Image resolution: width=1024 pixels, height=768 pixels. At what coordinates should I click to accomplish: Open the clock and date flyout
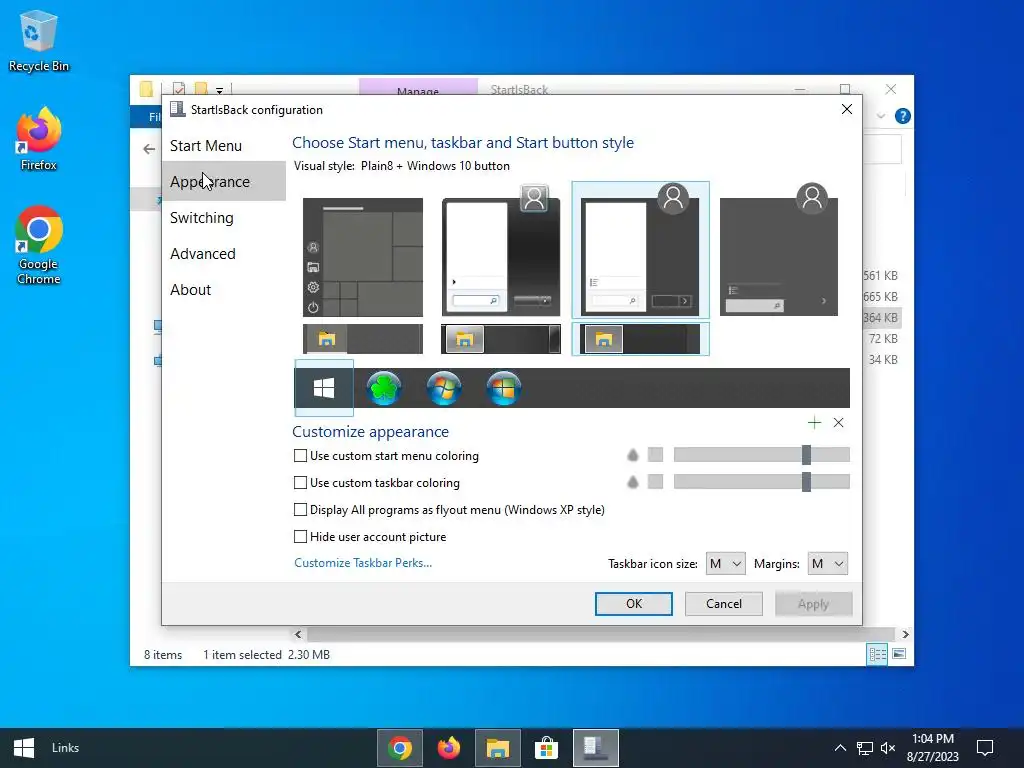click(x=933, y=748)
